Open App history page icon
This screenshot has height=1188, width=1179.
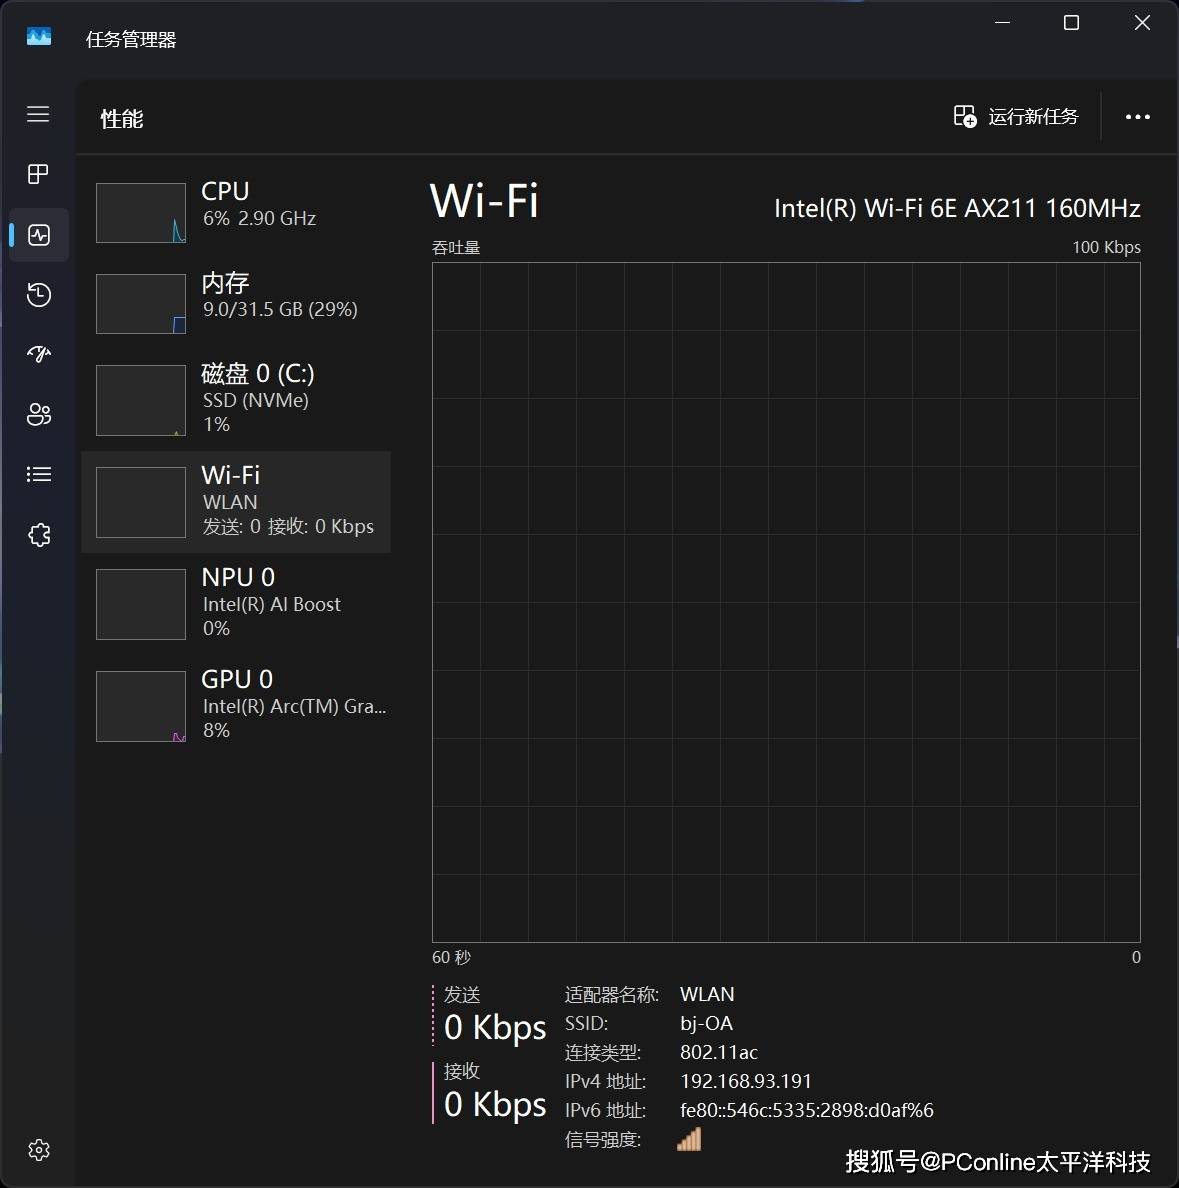[38, 295]
